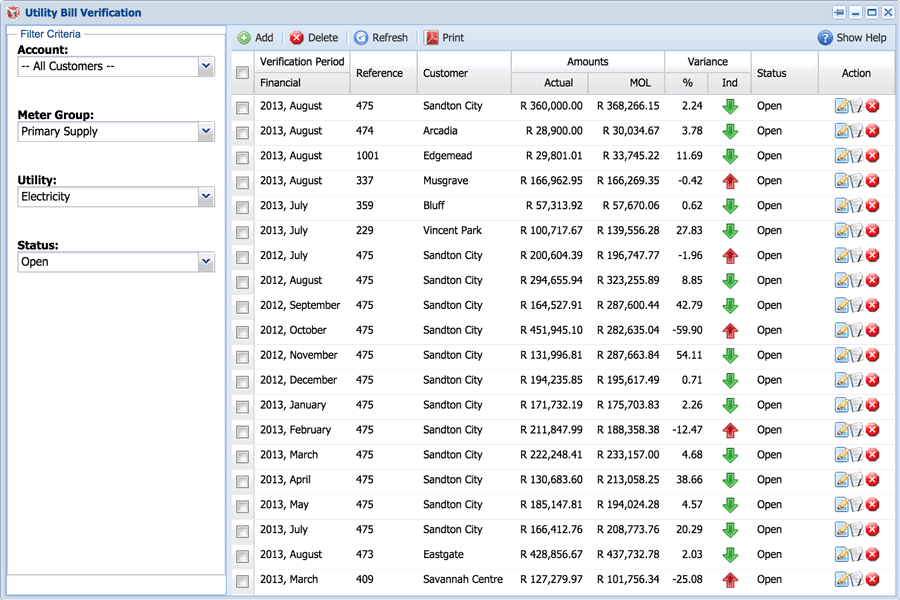Delete the Arcadia row using red X
The height and width of the screenshot is (600, 900).
point(872,131)
